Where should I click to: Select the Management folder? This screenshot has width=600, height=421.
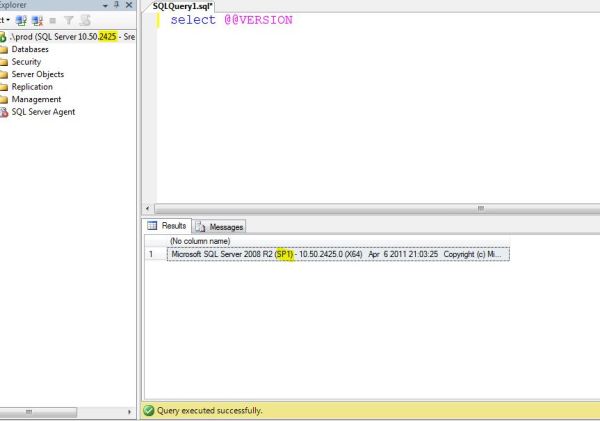click(36, 100)
